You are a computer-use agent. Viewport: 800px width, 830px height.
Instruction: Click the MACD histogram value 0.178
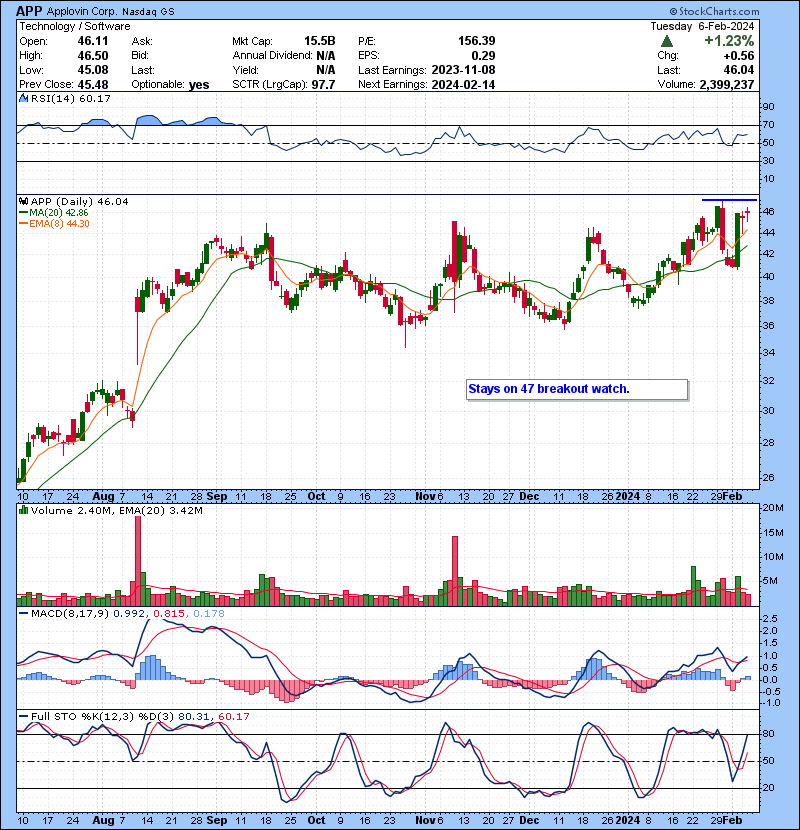coord(209,614)
